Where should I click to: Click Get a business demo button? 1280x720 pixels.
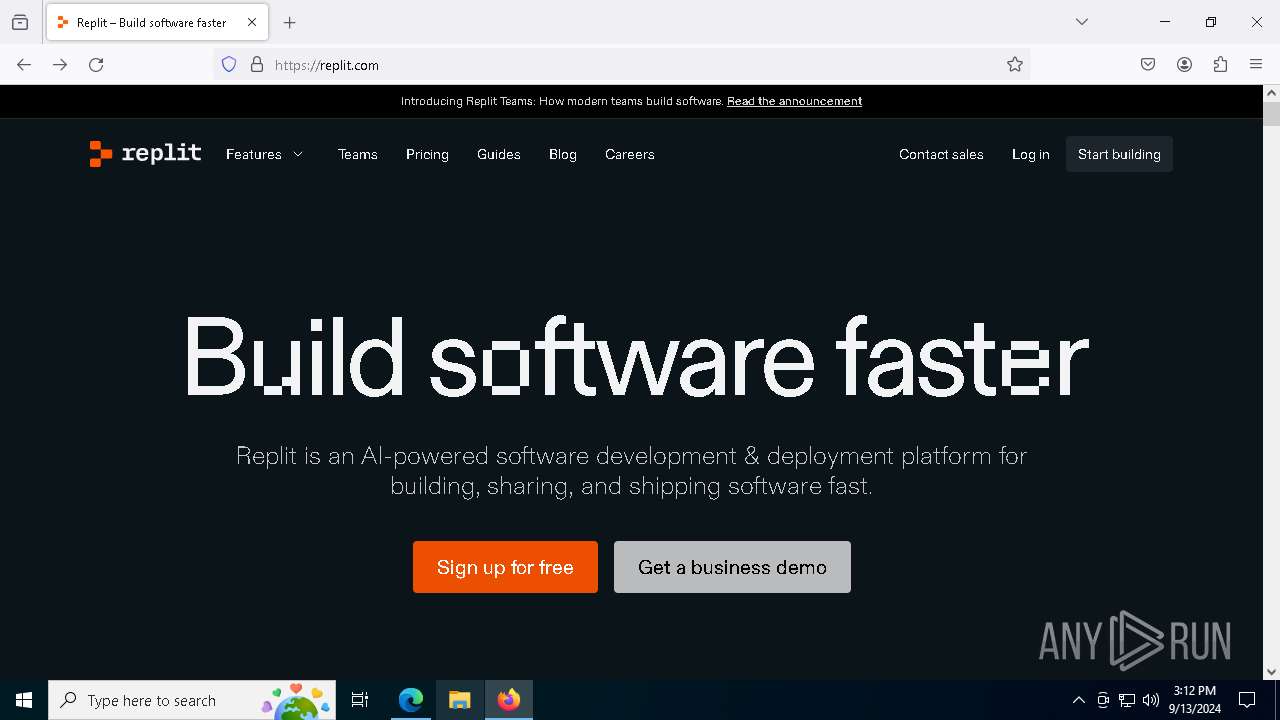pos(732,567)
